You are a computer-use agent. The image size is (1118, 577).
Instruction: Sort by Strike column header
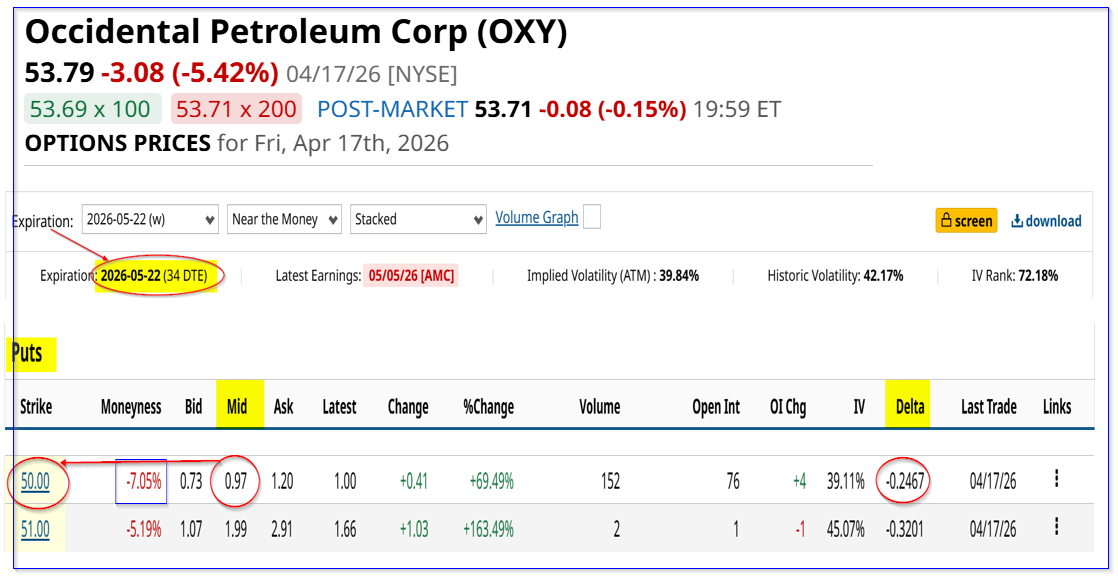click(x=36, y=407)
